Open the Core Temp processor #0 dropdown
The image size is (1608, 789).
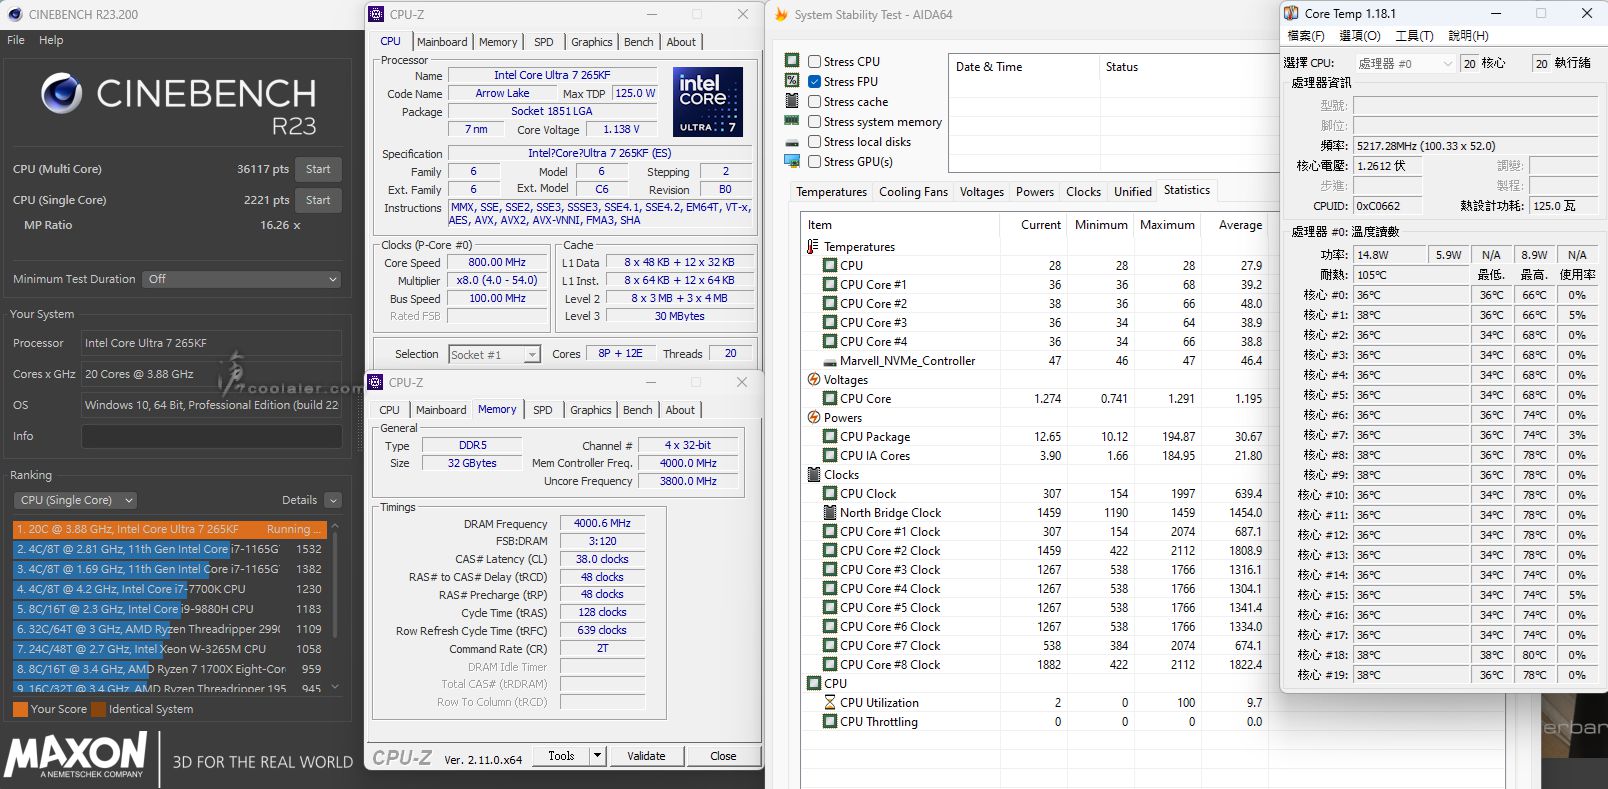click(x=1405, y=63)
